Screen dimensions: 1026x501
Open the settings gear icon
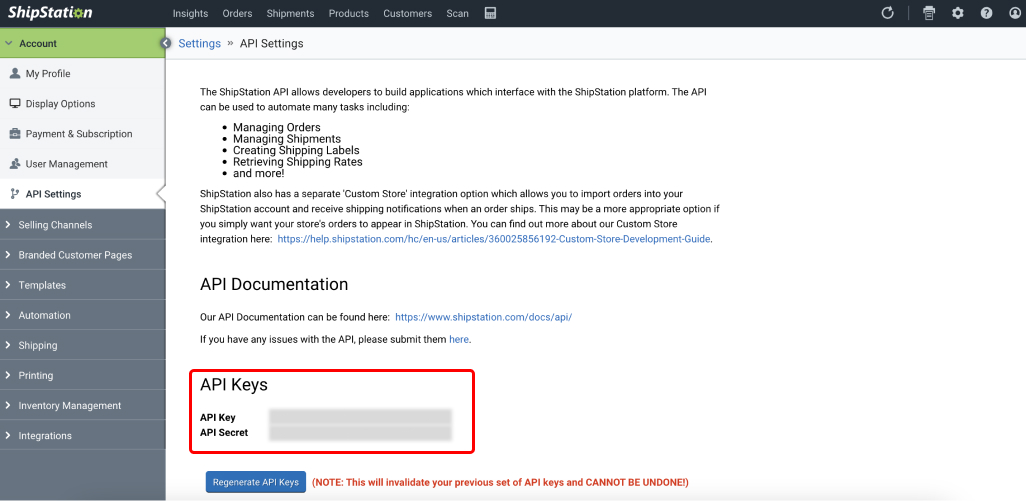tap(958, 13)
